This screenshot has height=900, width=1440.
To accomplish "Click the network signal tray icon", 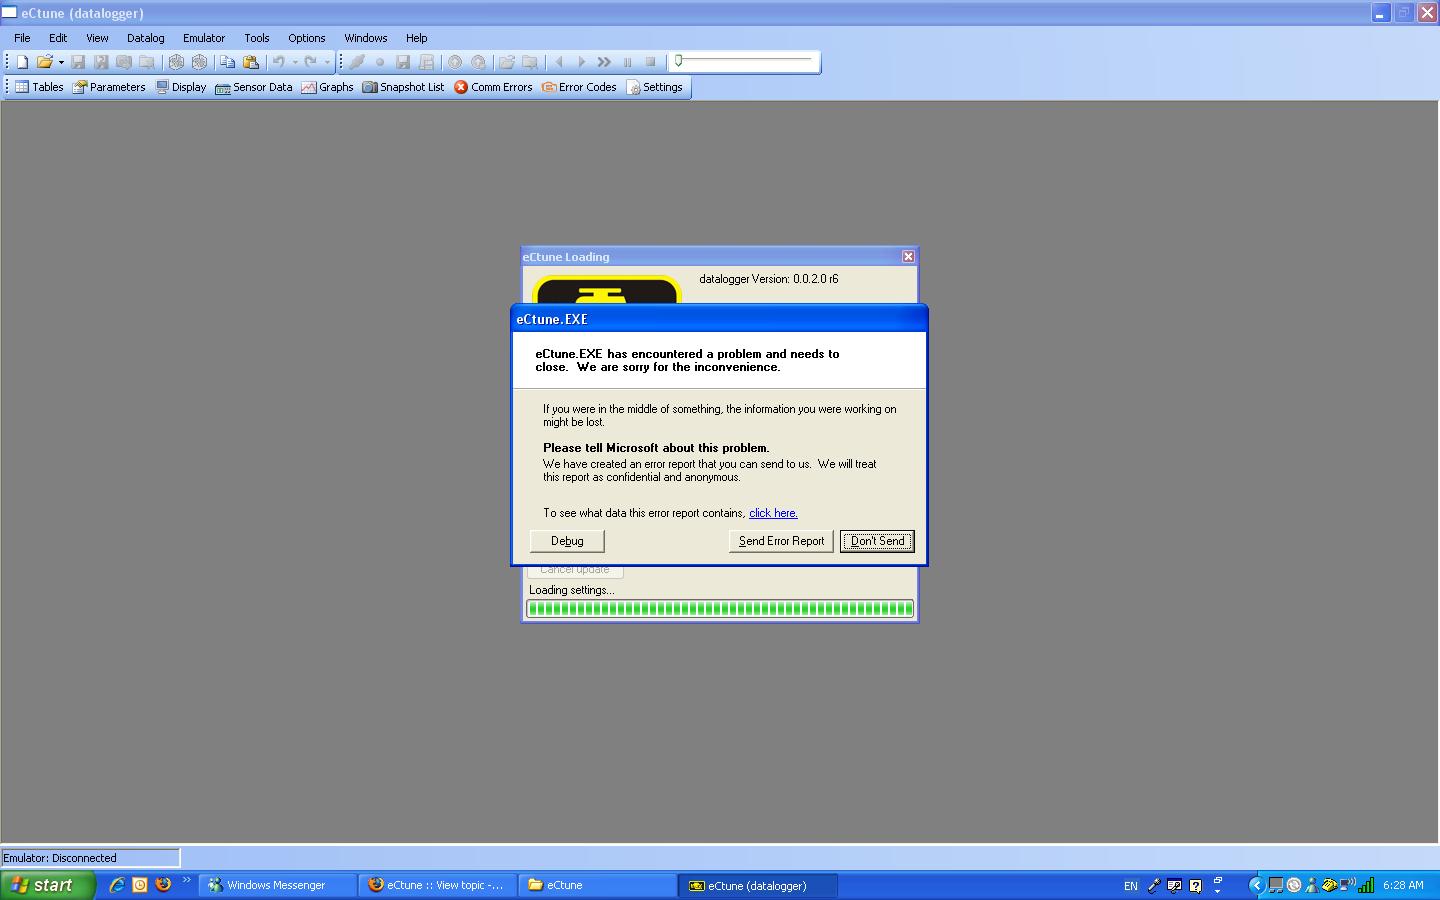I will click(x=1366, y=885).
